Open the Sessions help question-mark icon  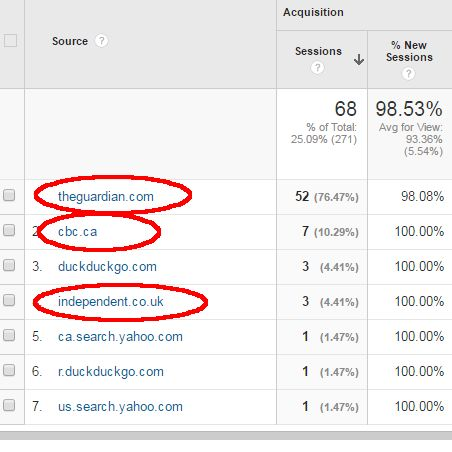point(317,68)
